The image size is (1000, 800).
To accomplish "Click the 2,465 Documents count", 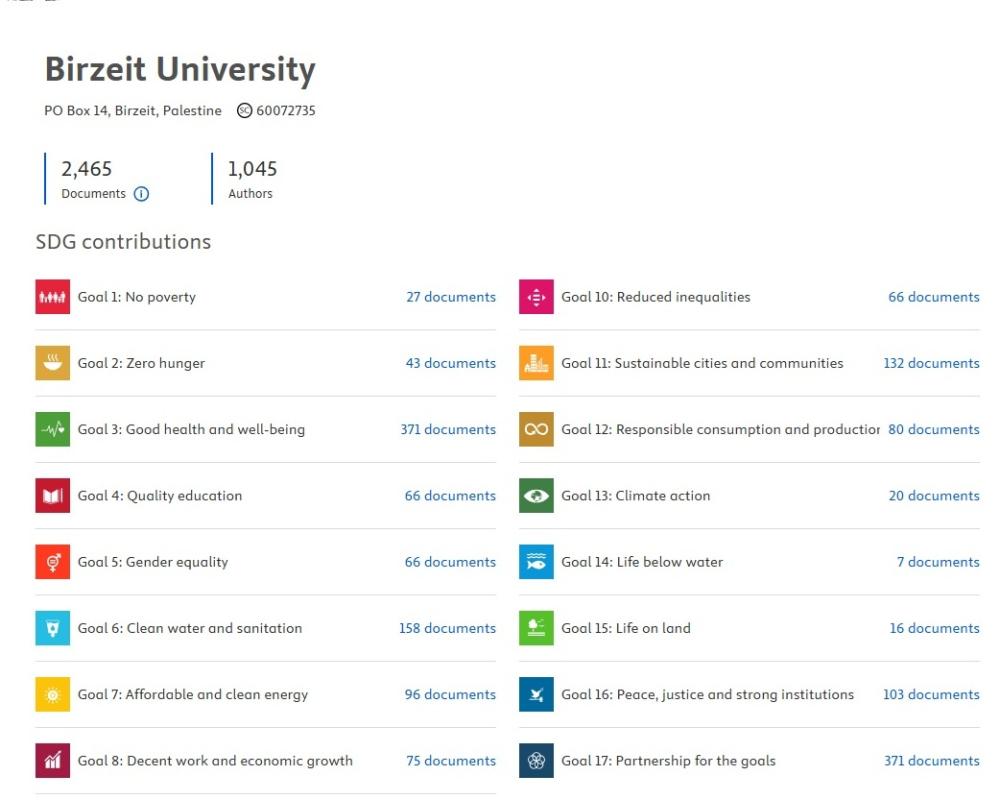I will (x=87, y=169).
